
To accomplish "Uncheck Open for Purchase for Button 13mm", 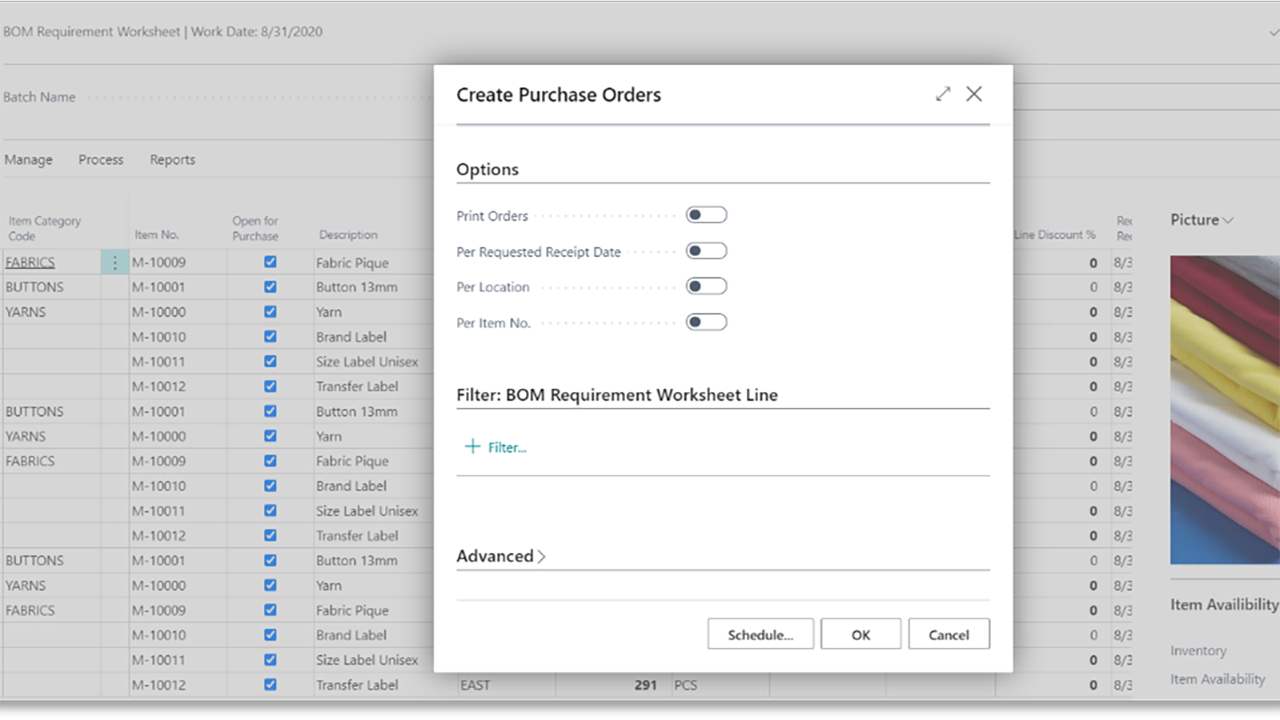I will 270,287.
